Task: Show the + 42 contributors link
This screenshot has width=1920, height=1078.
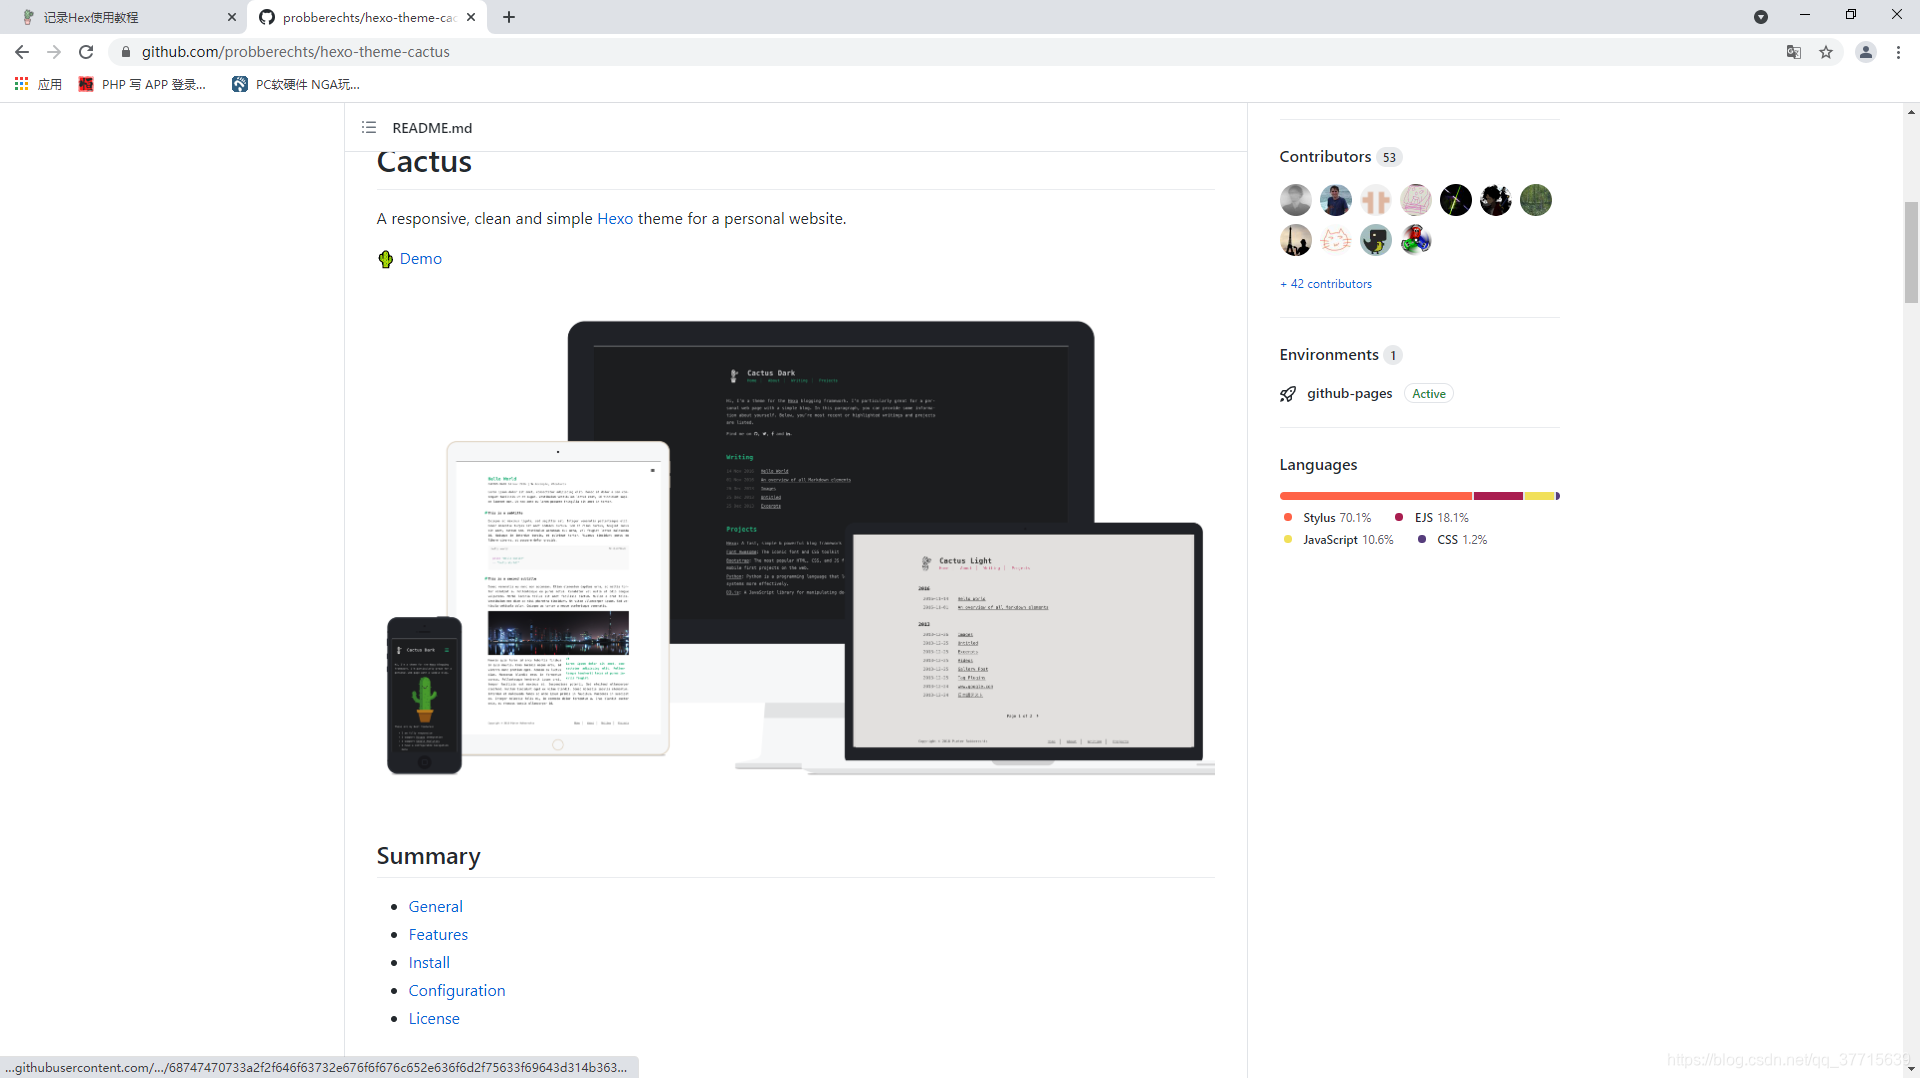Action: [1326, 284]
